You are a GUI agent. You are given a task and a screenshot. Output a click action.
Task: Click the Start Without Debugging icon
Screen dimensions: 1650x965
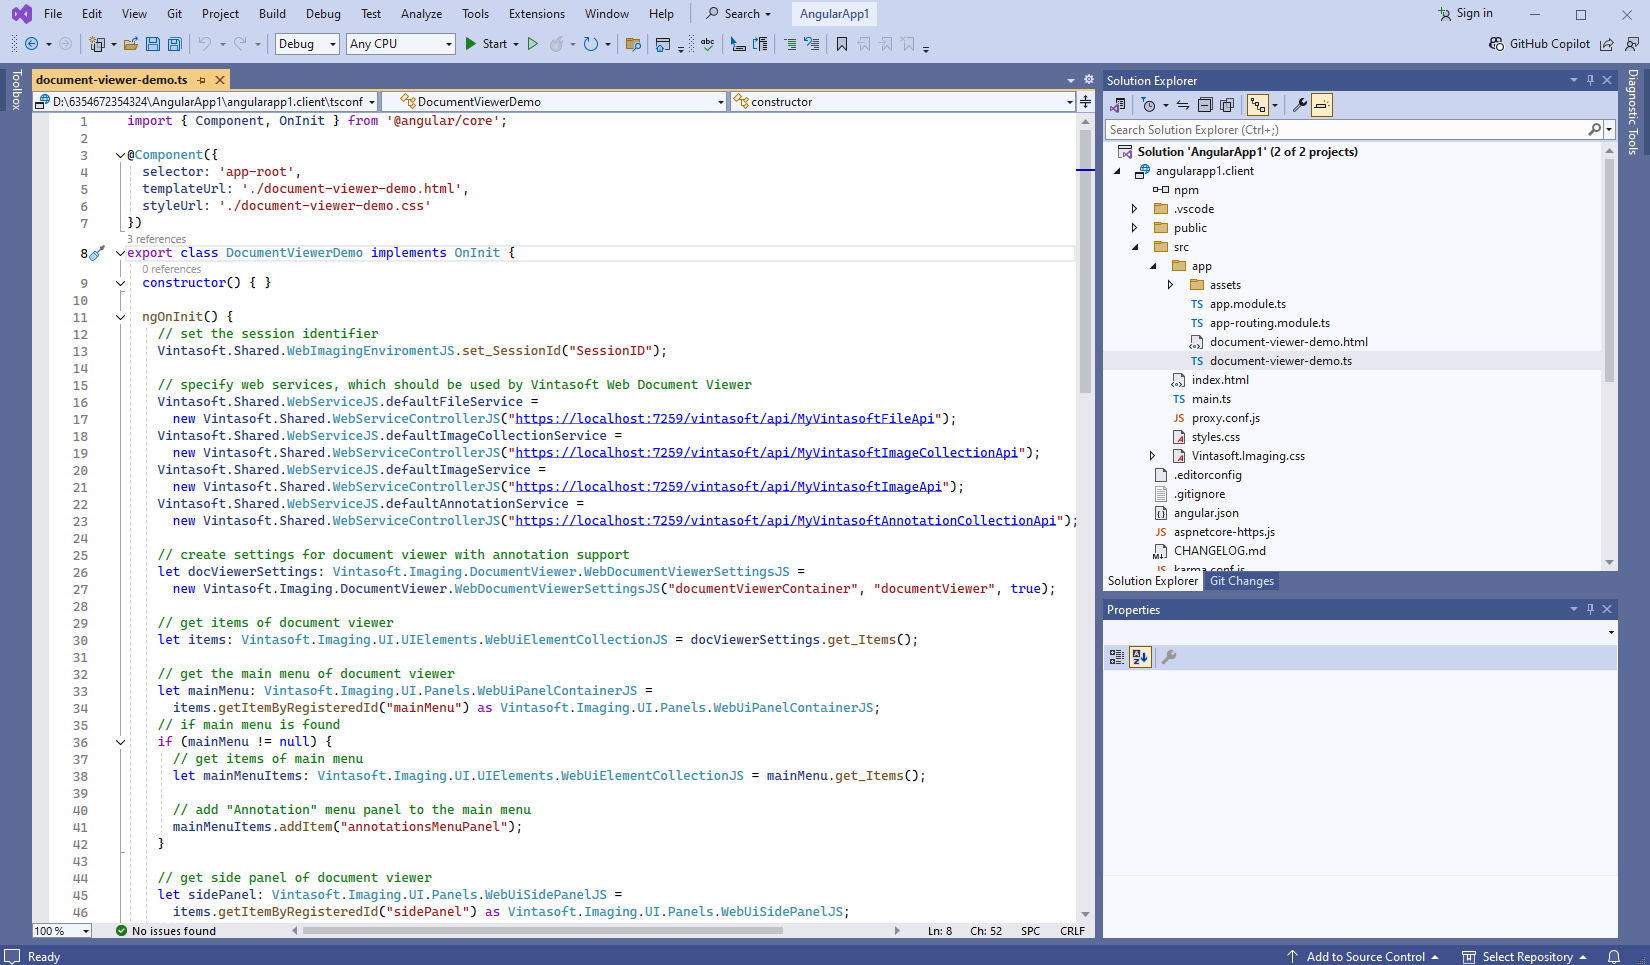click(x=533, y=44)
